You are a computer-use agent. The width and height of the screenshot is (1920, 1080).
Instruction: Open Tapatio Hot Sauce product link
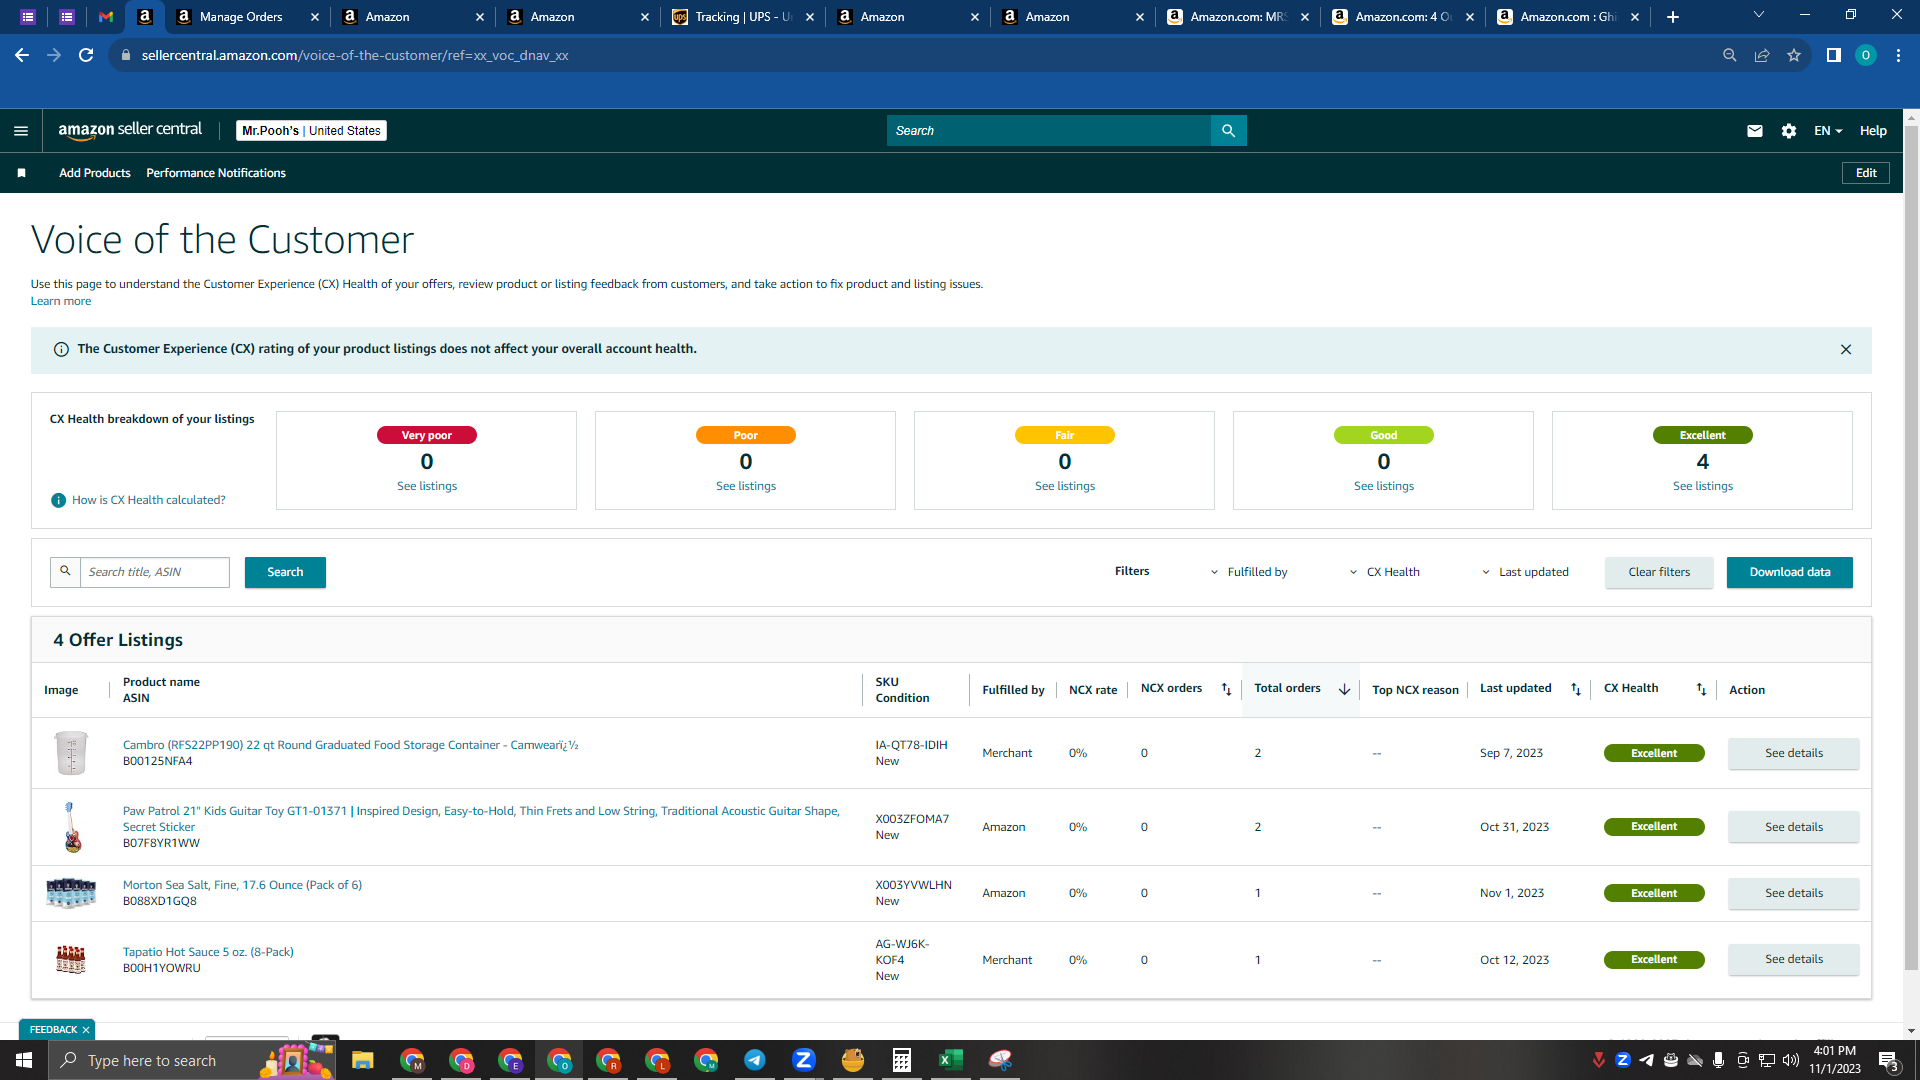click(x=208, y=952)
